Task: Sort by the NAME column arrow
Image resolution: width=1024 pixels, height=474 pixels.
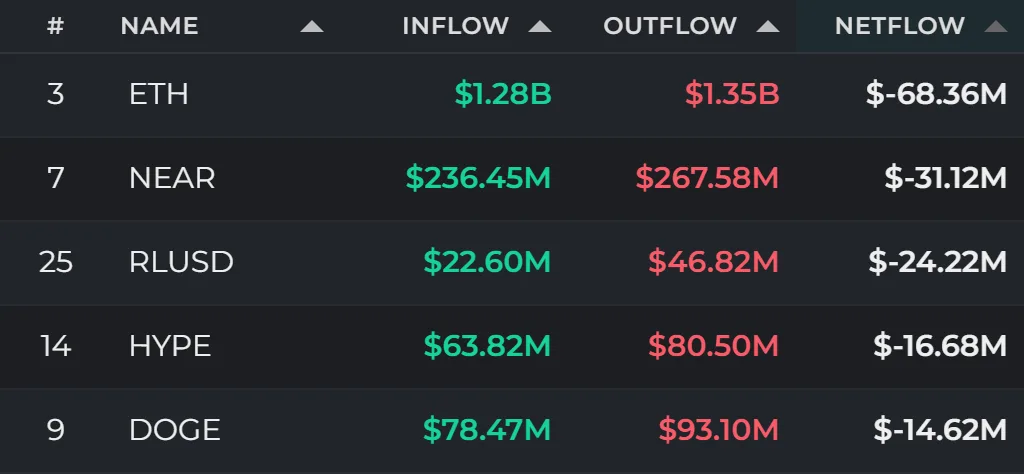Action: [x=312, y=26]
